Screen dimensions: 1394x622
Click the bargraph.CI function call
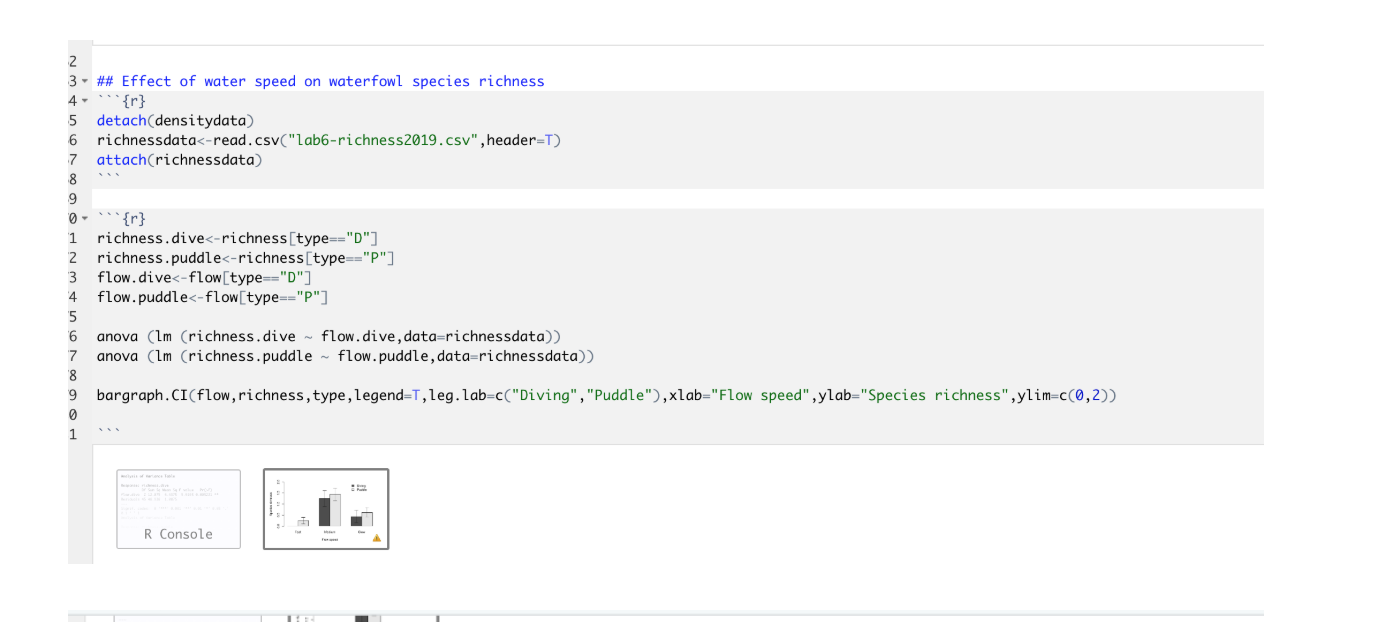(606, 395)
